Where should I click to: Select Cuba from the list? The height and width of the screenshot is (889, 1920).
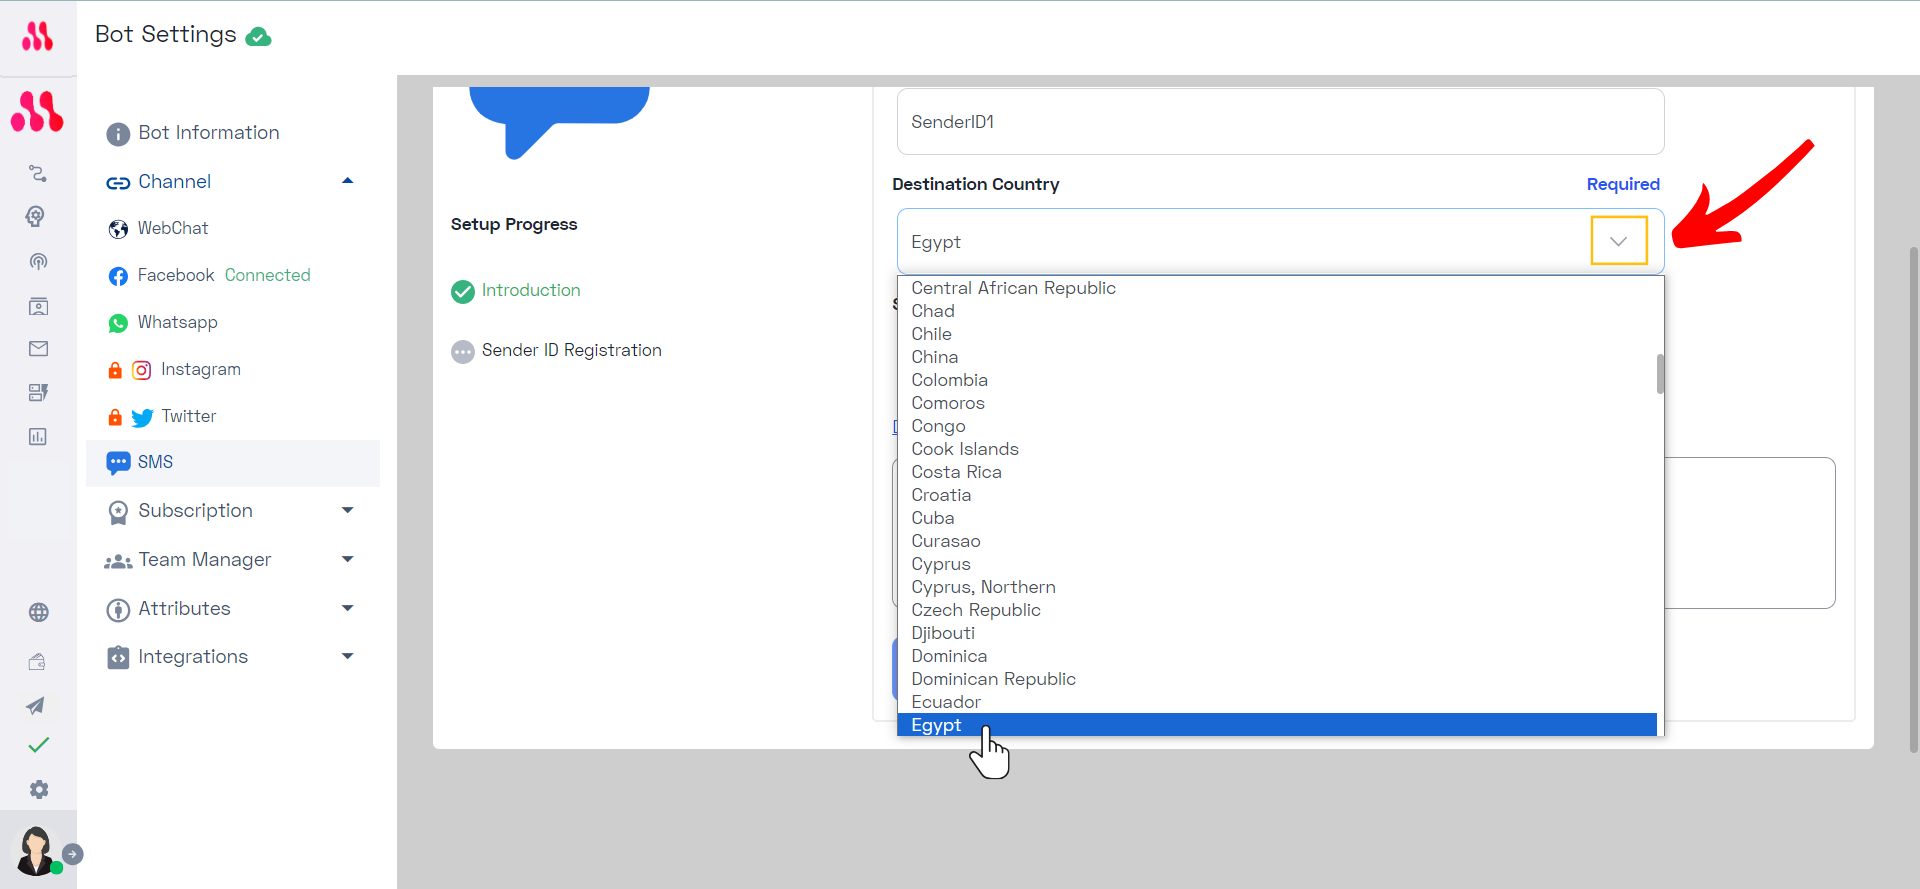1277,518
